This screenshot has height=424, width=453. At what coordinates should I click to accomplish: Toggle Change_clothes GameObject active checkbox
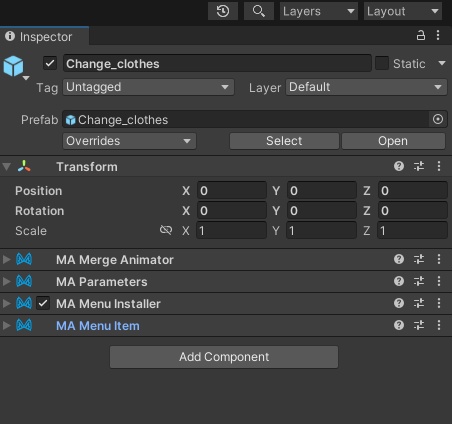pos(50,63)
